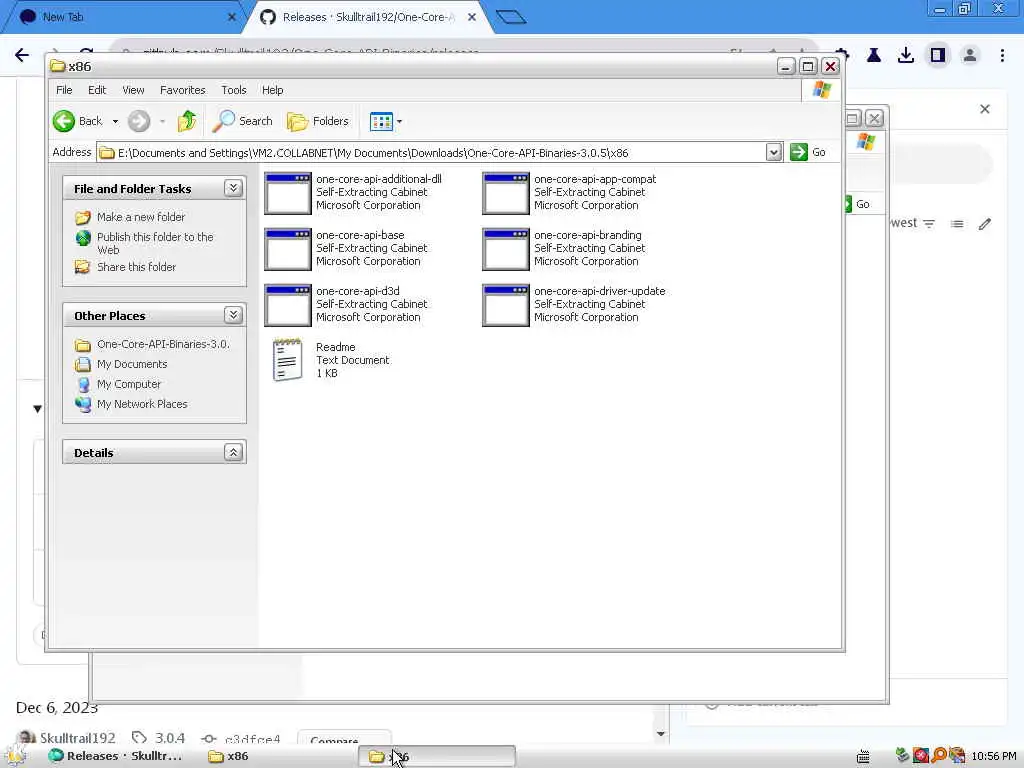Open My Network Places link
The image size is (1024, 768).
coord(142,404)
